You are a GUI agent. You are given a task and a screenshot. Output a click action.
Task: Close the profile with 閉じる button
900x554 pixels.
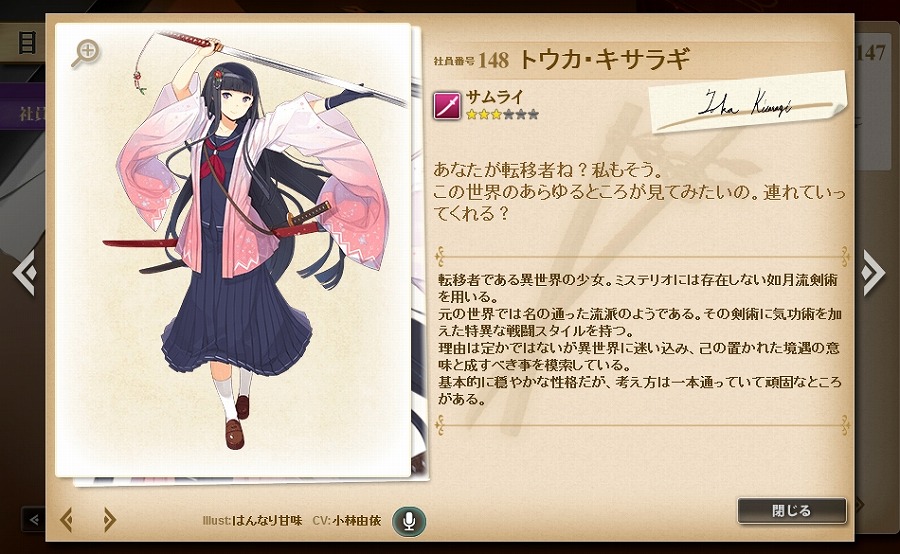point(792,510)
